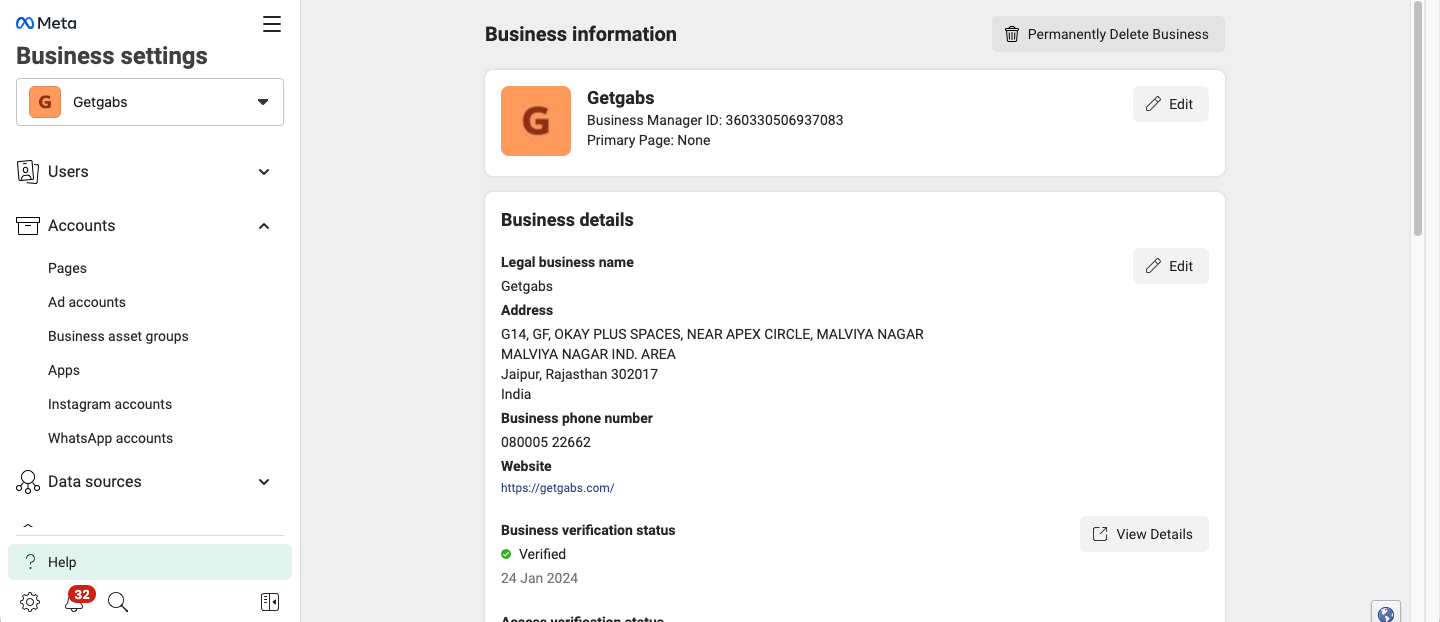Click the search magnifier icon
Image resolution: width=1440 pixels, height=622 pixels.
point(118,602)
